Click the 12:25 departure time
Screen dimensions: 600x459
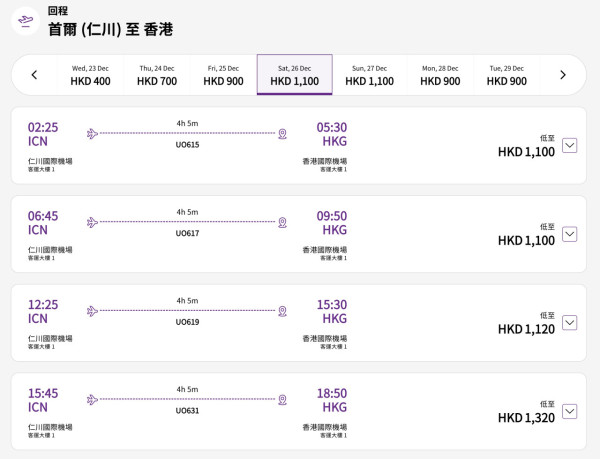(x=43, y=304)
